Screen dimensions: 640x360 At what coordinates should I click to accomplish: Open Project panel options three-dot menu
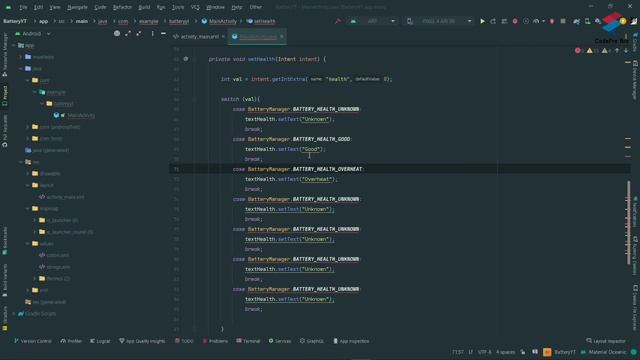(x=152, y=33)
